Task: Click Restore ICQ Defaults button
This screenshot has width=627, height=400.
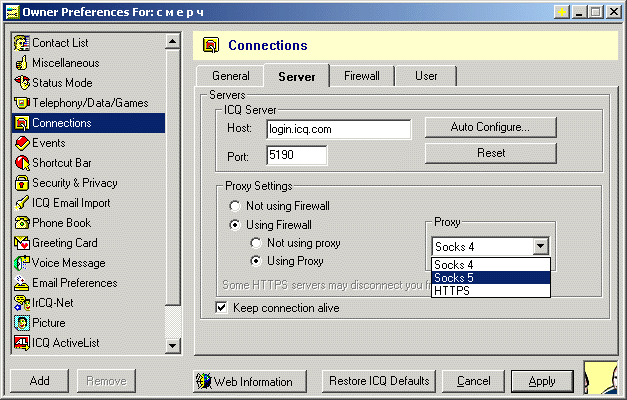Action: point(379,381)
